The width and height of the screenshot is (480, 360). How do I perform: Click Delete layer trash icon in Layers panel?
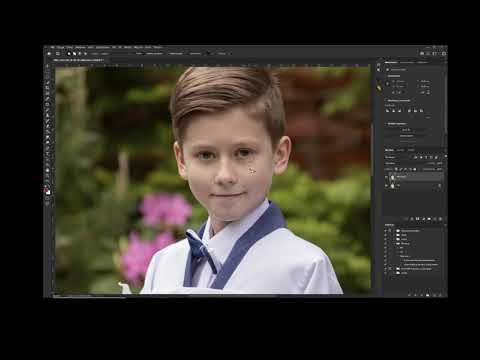click(440, 219)
